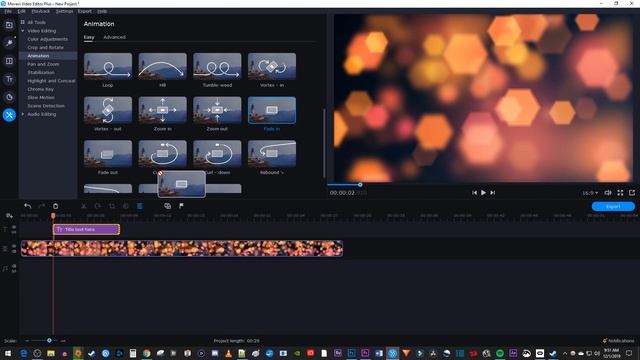
Task: Select the Animation tool entry
Action: coord(38,56)
